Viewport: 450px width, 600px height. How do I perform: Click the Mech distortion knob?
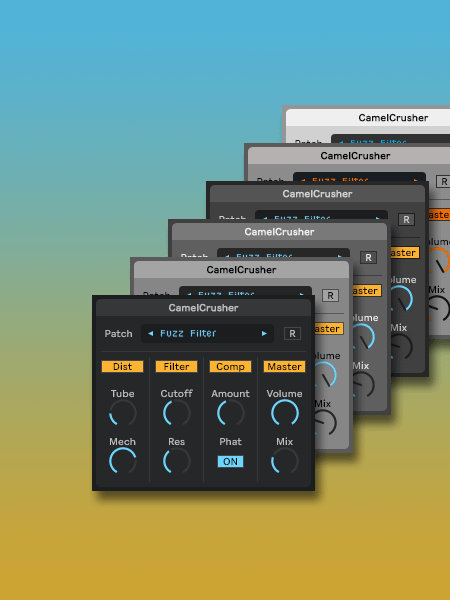[x=122, y=461]
